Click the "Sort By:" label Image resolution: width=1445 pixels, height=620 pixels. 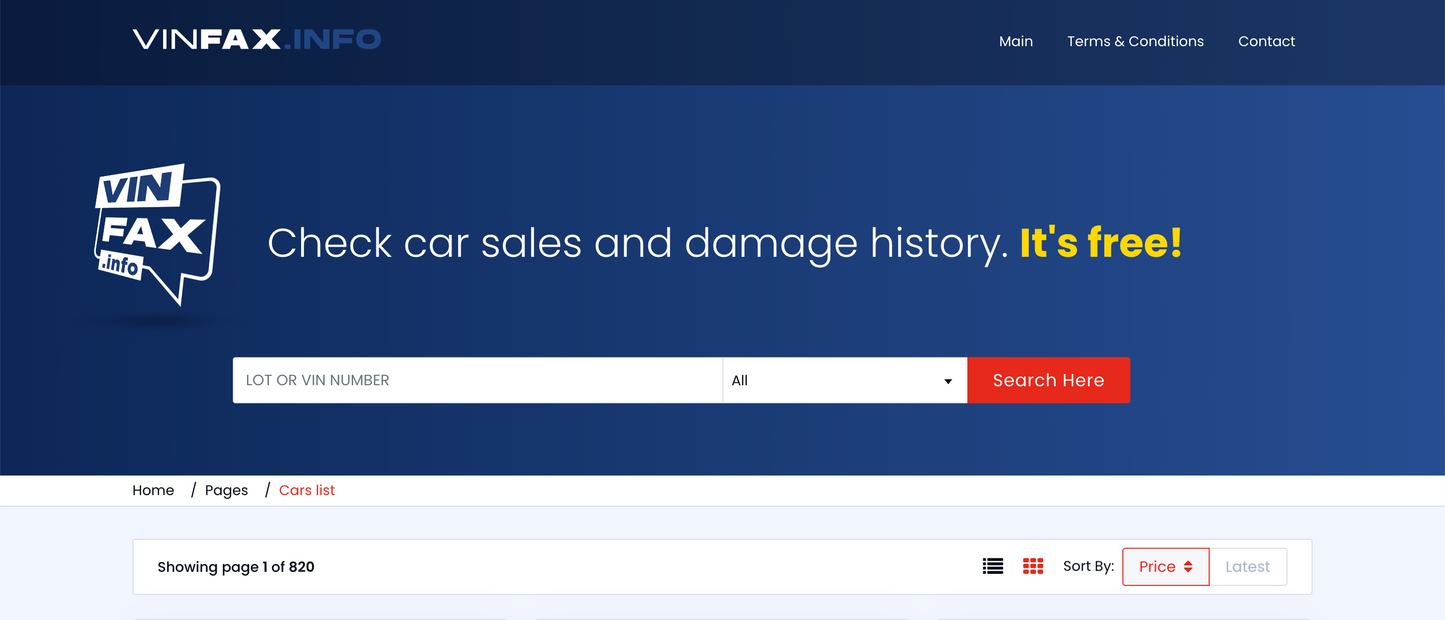(1088, 567)
